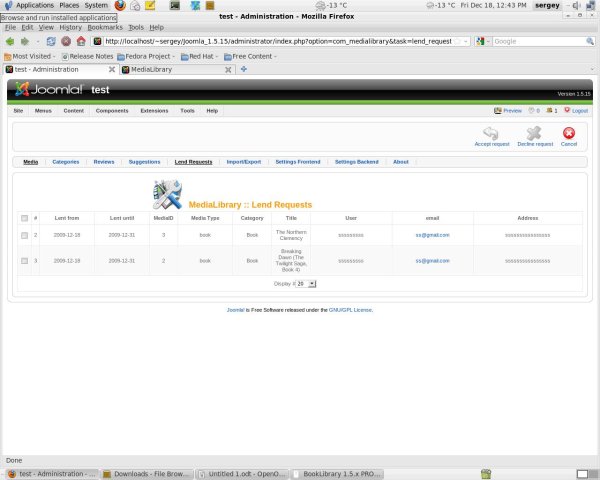Image resolution: width=600 pixels, height=480 pixels.
Task: Expand the list all tabs arrow
Action: [592, 69]
